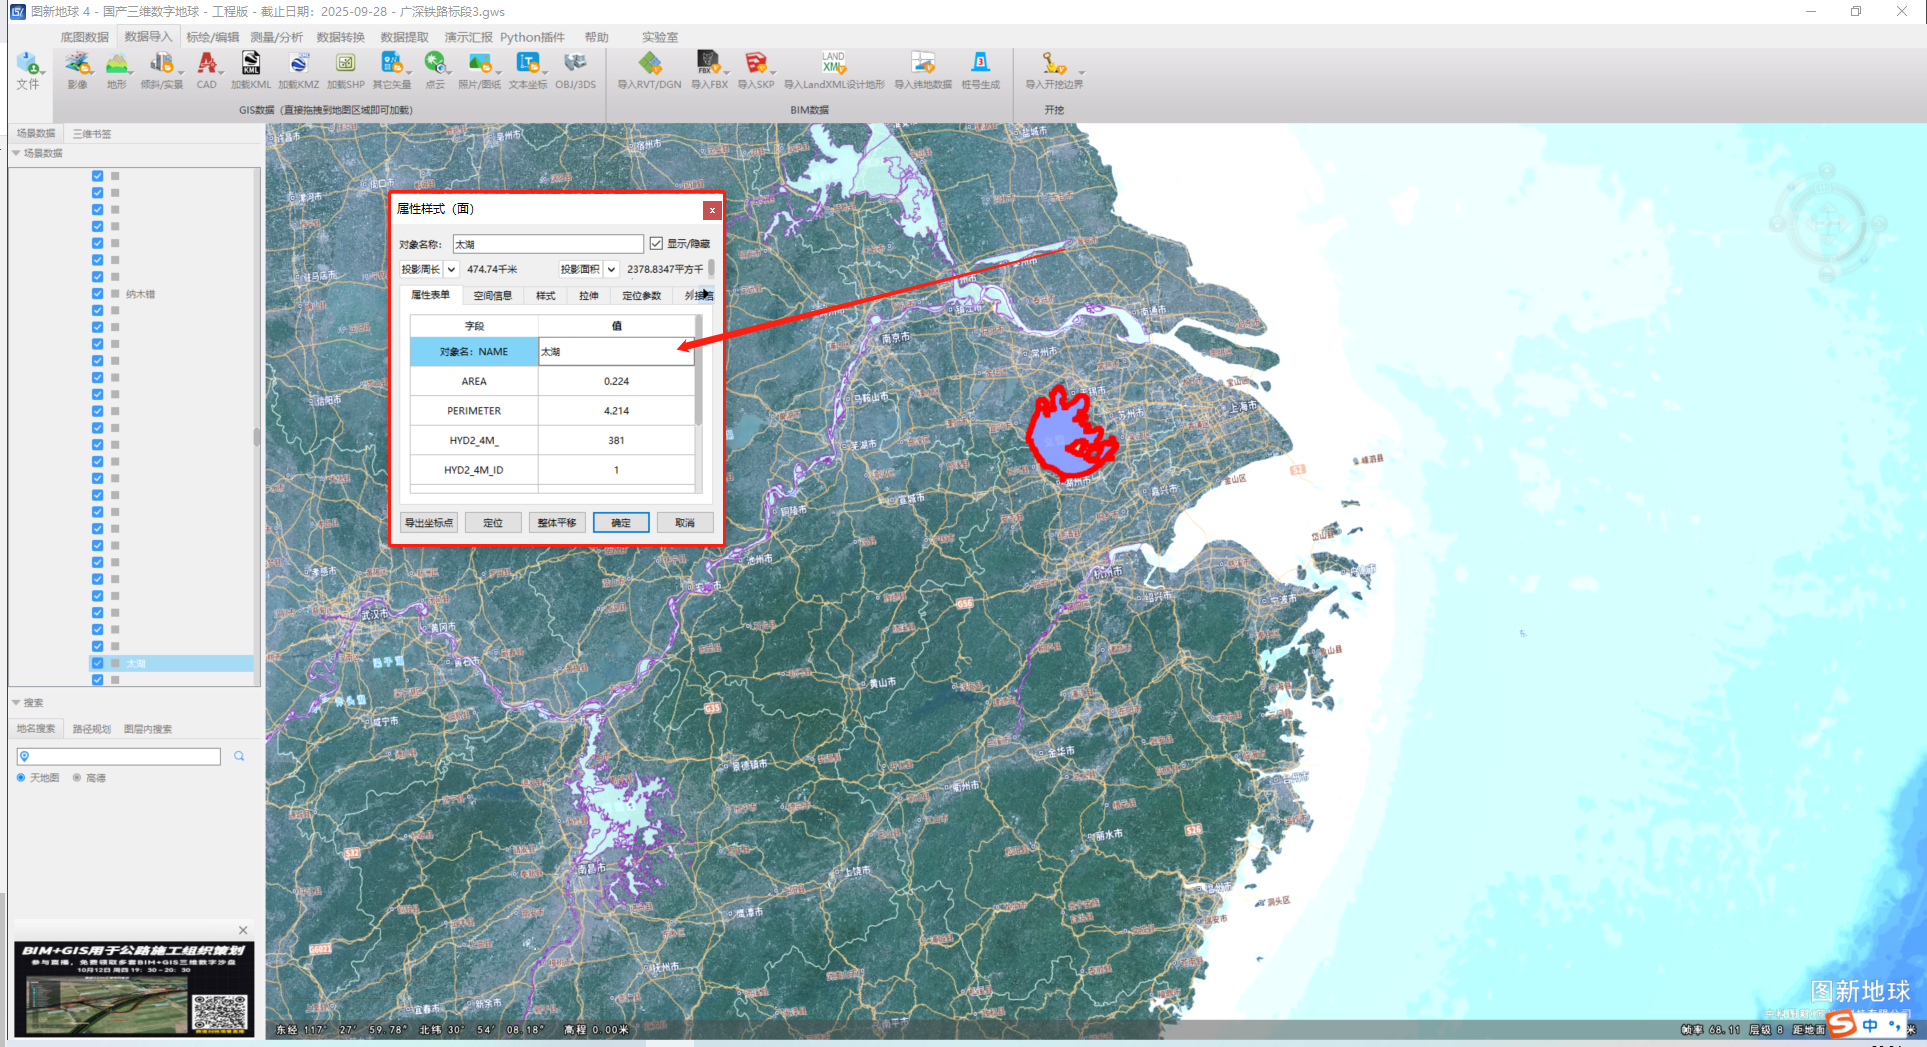Screen dimensions: 1927x1047
Task: Click the 导入RVT/DGN icon
Action: 650,64
